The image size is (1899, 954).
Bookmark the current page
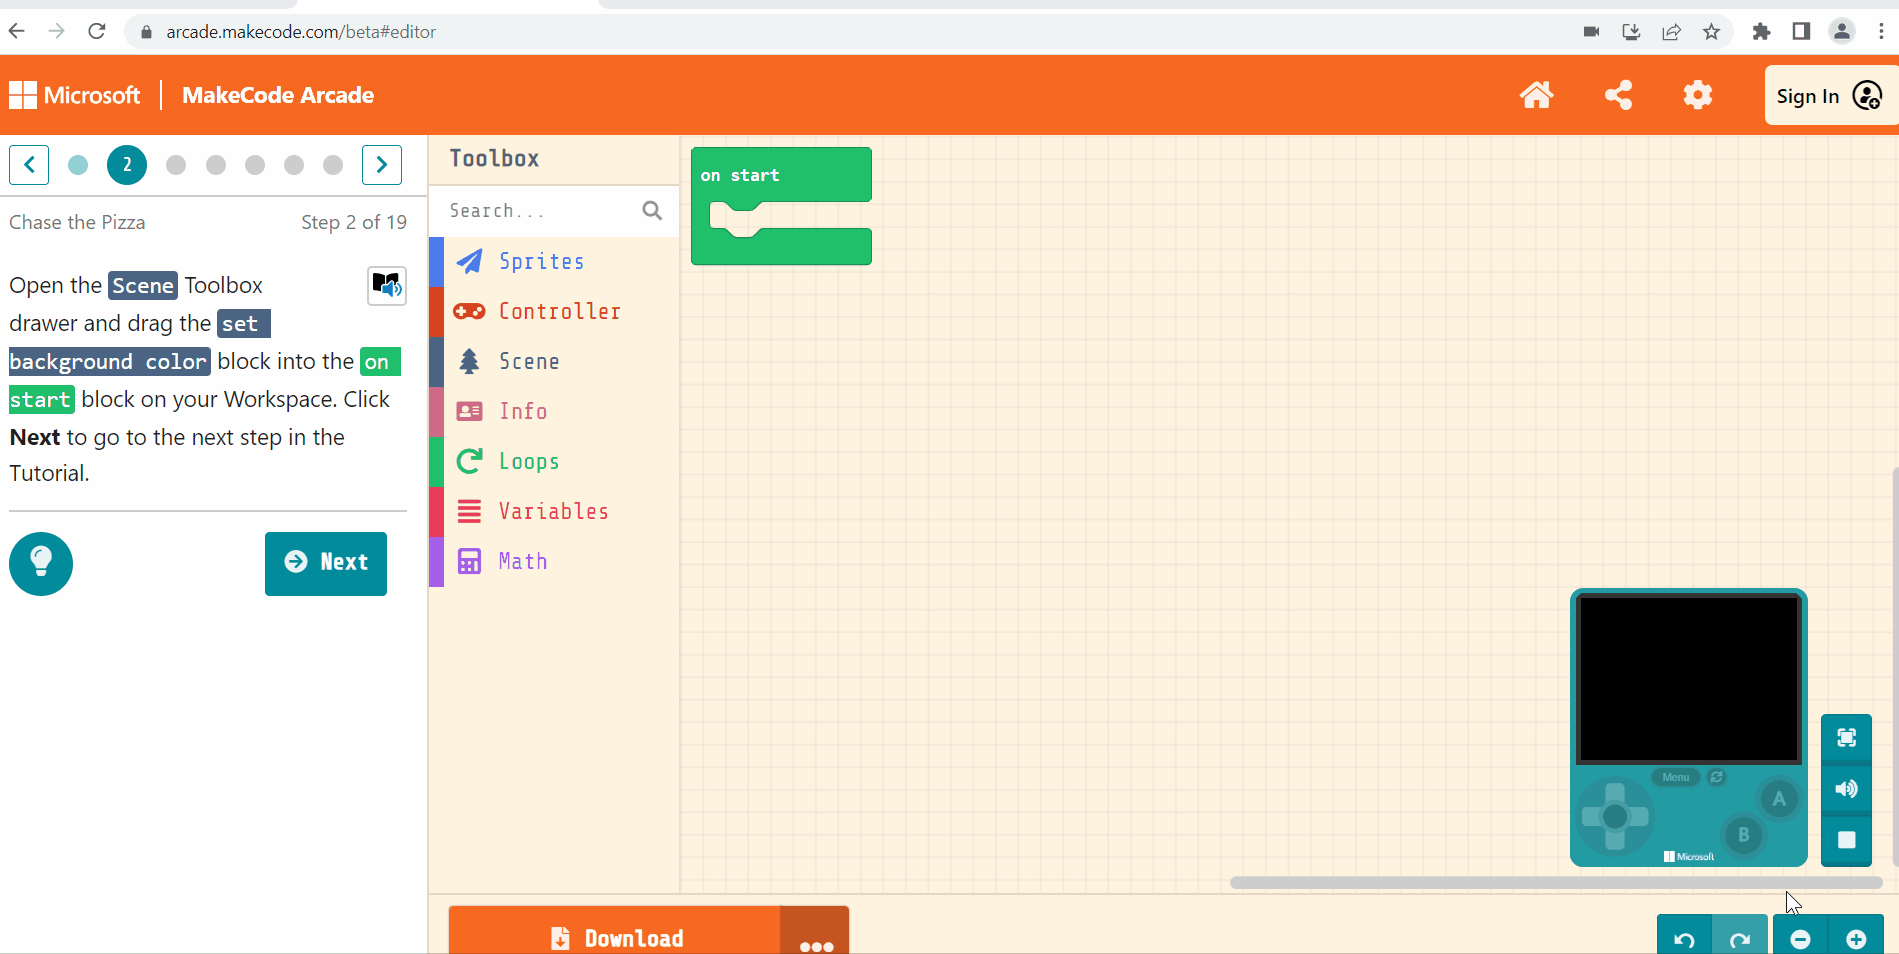pyautogui.click(x=1712, y=31)
